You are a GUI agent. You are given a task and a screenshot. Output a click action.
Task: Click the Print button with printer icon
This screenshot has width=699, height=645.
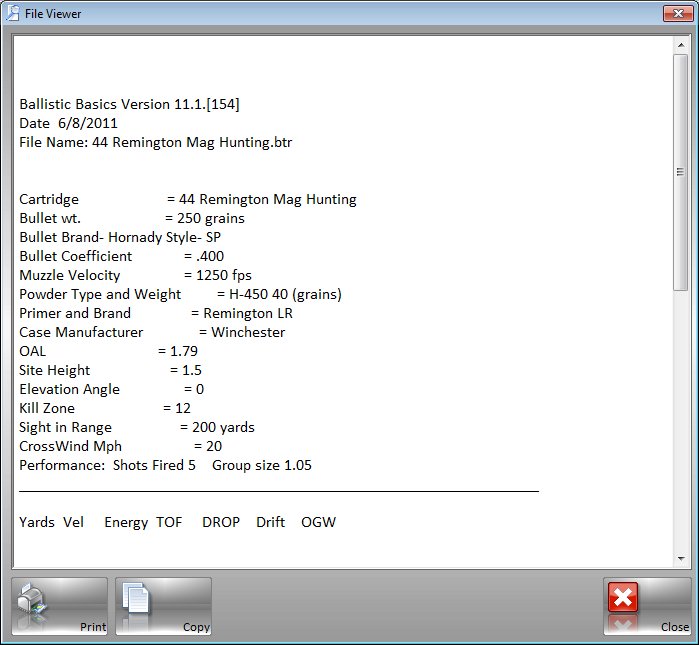click(x=59, y=606)
